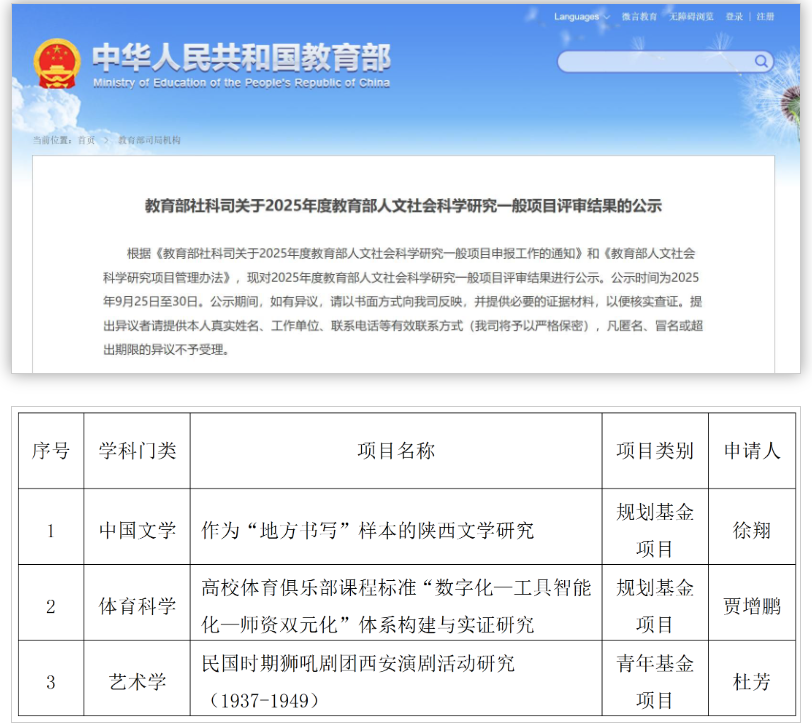Viewport: 812px width, 728px height.
Task: Click serial number 3 in the 艺术学 row
Action: tap(51, 682)
